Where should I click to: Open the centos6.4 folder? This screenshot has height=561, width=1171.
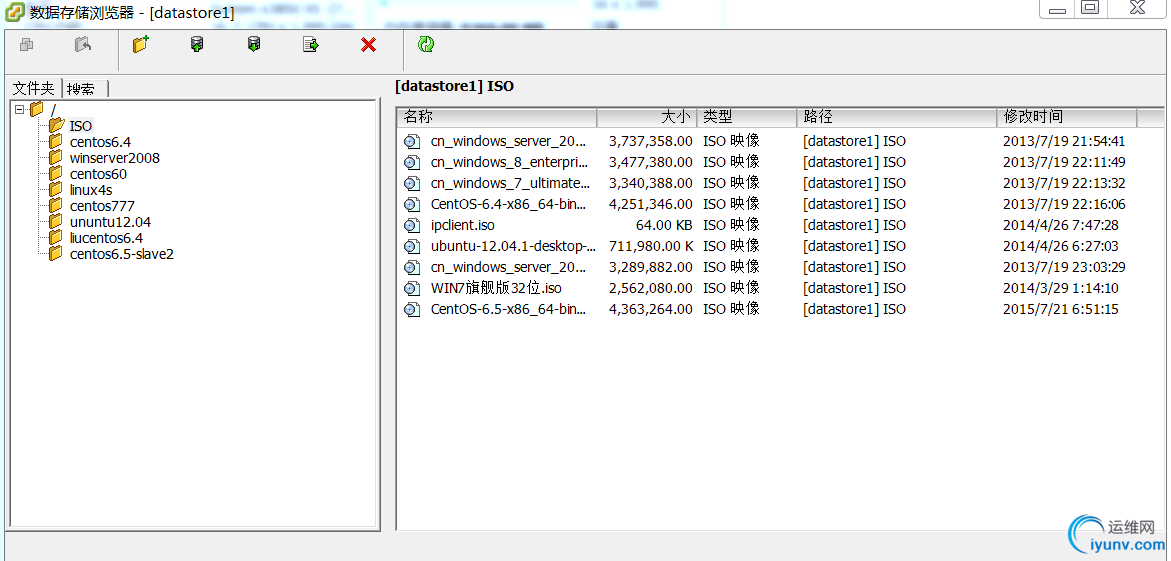[x=100, y=142]
